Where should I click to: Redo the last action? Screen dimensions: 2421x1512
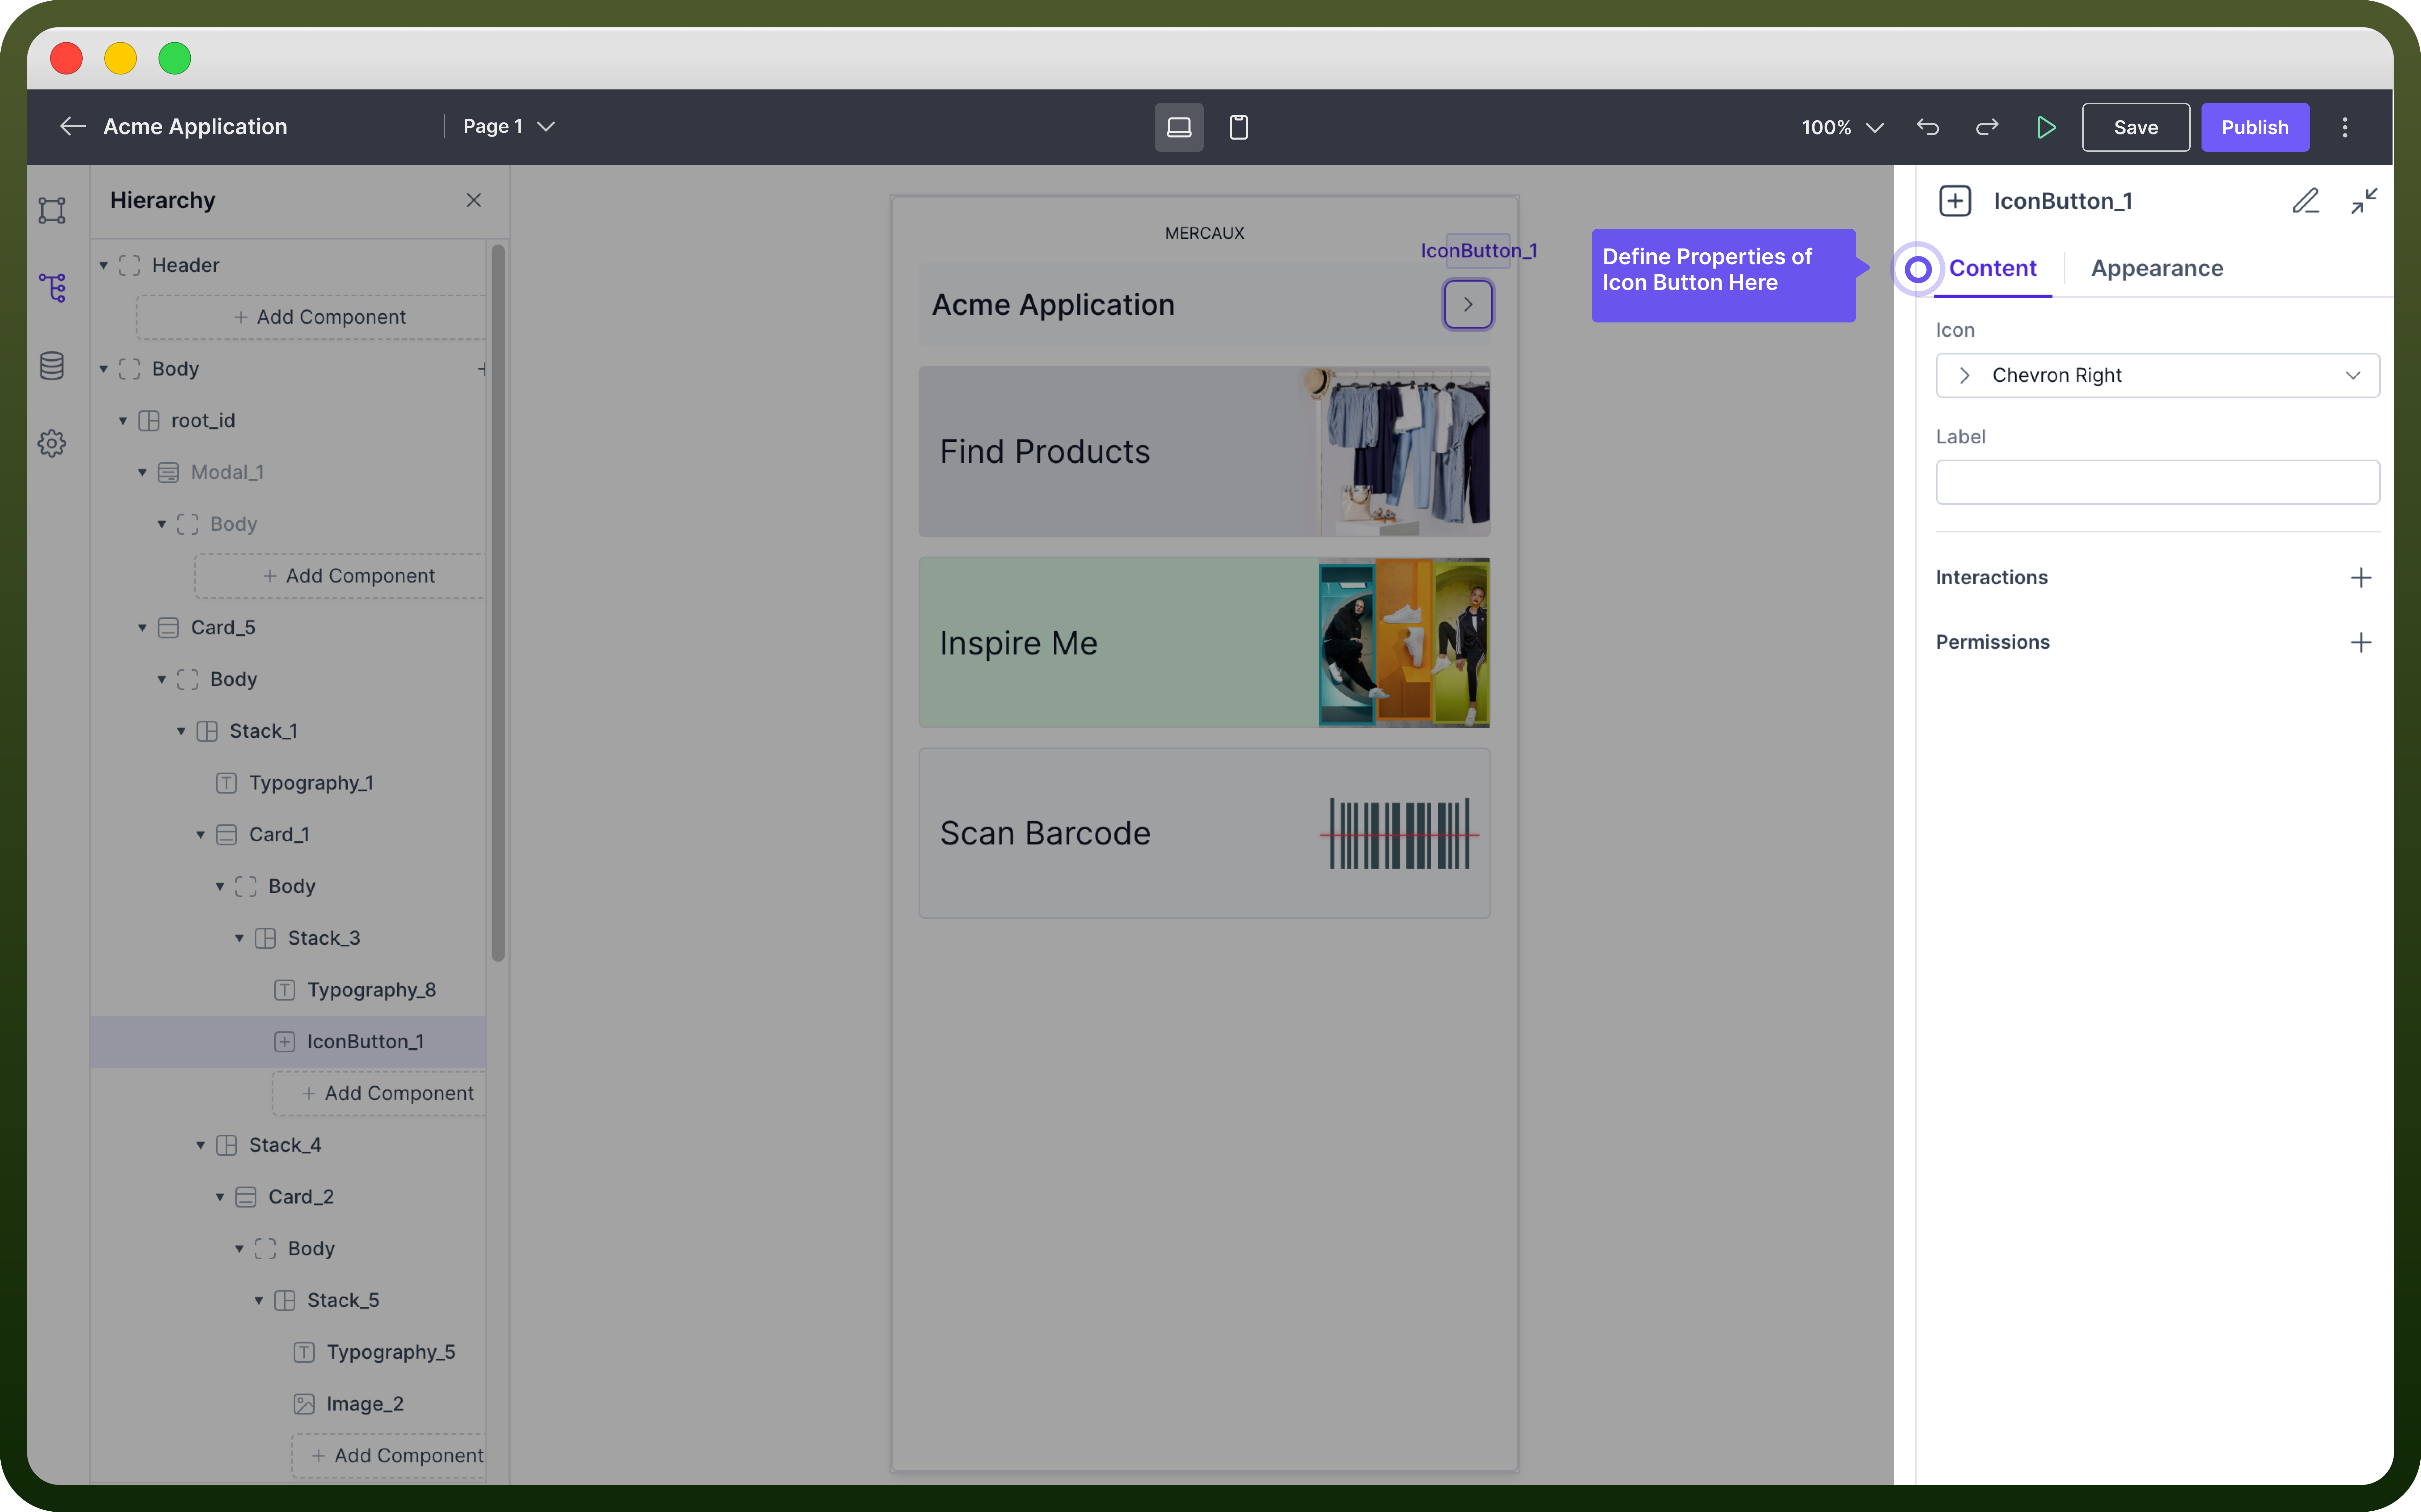[x=1987, y=127]
